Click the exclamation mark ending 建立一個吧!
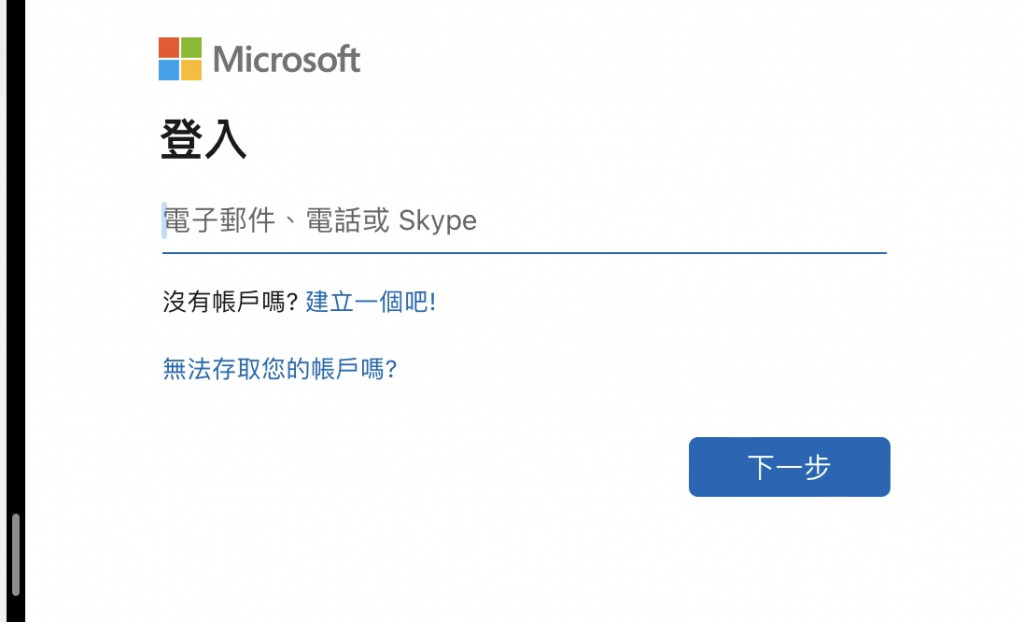The height and width of the screenshot is (622, 1024). 433,302
